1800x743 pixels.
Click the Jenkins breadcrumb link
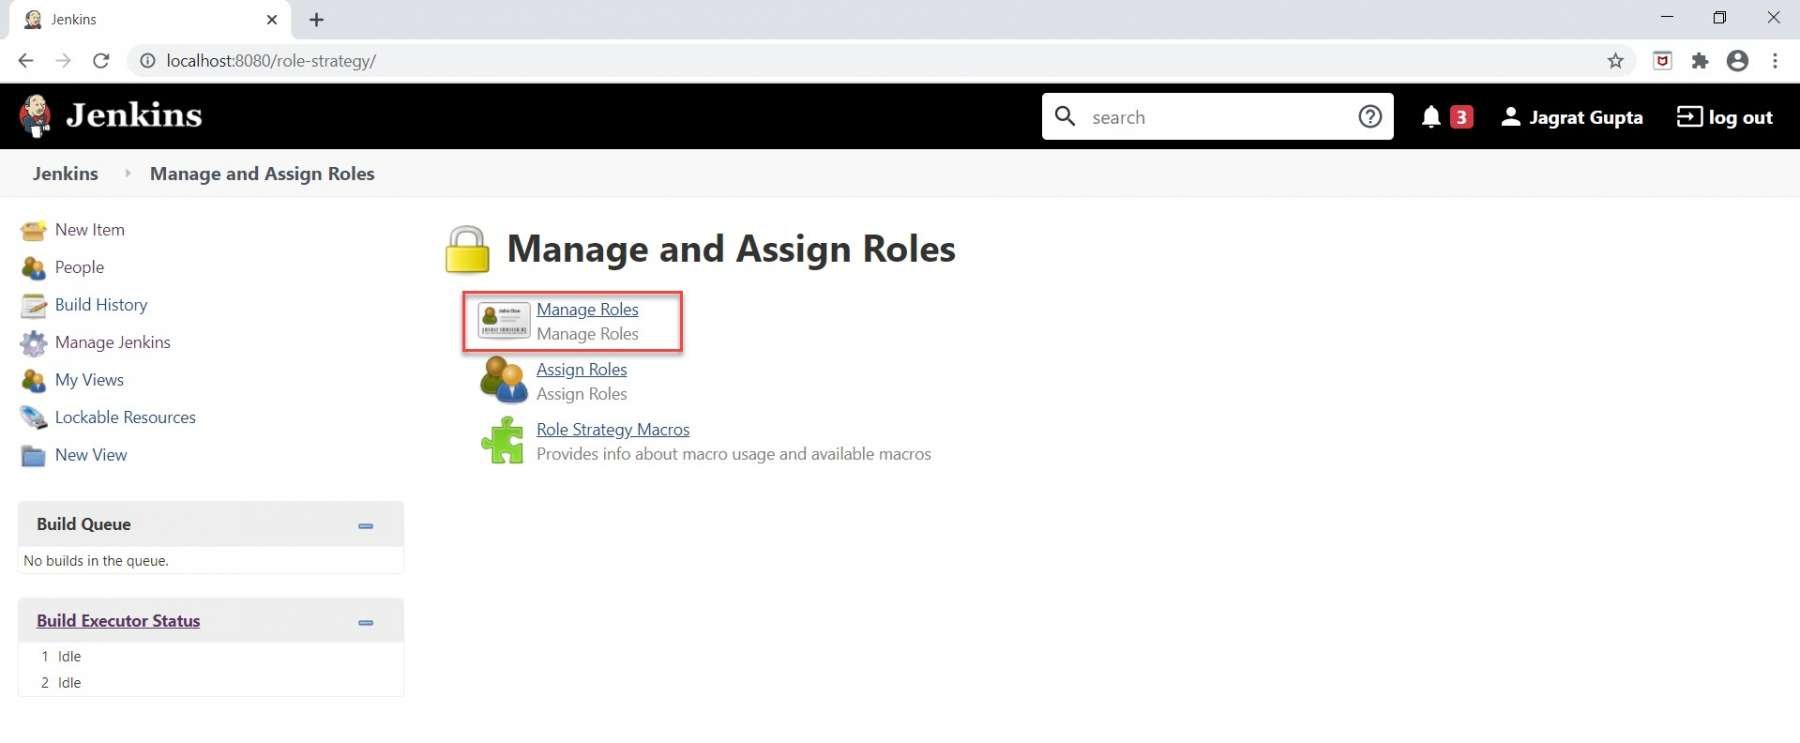pyautogui.click(x=66, y=174)
